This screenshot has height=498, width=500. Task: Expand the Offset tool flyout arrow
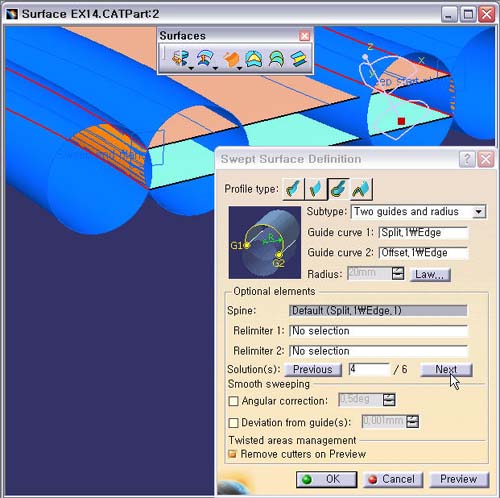coord(215,68)
